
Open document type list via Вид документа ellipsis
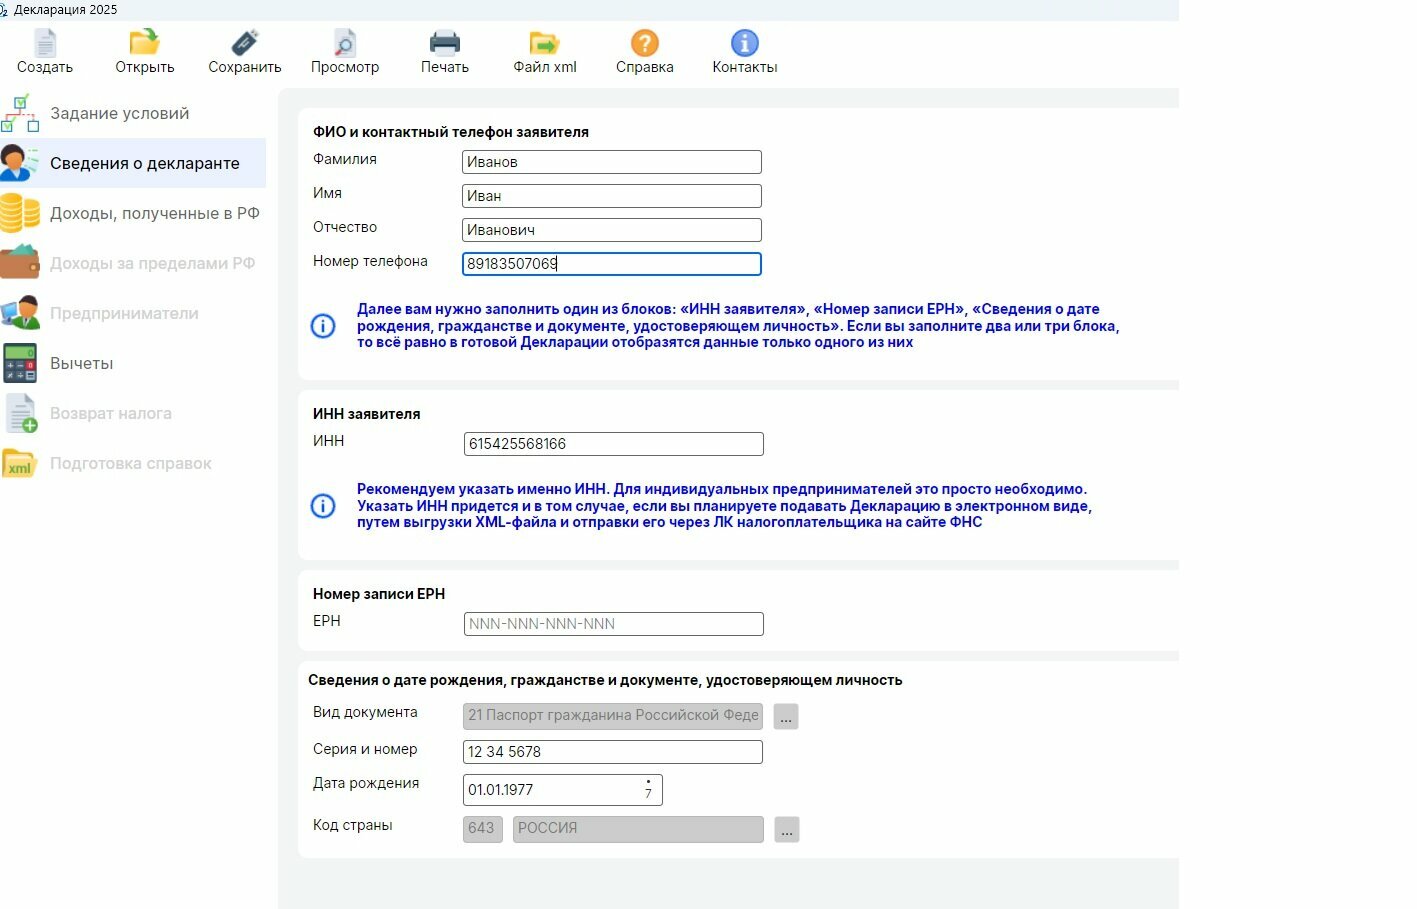pos(786,717)
